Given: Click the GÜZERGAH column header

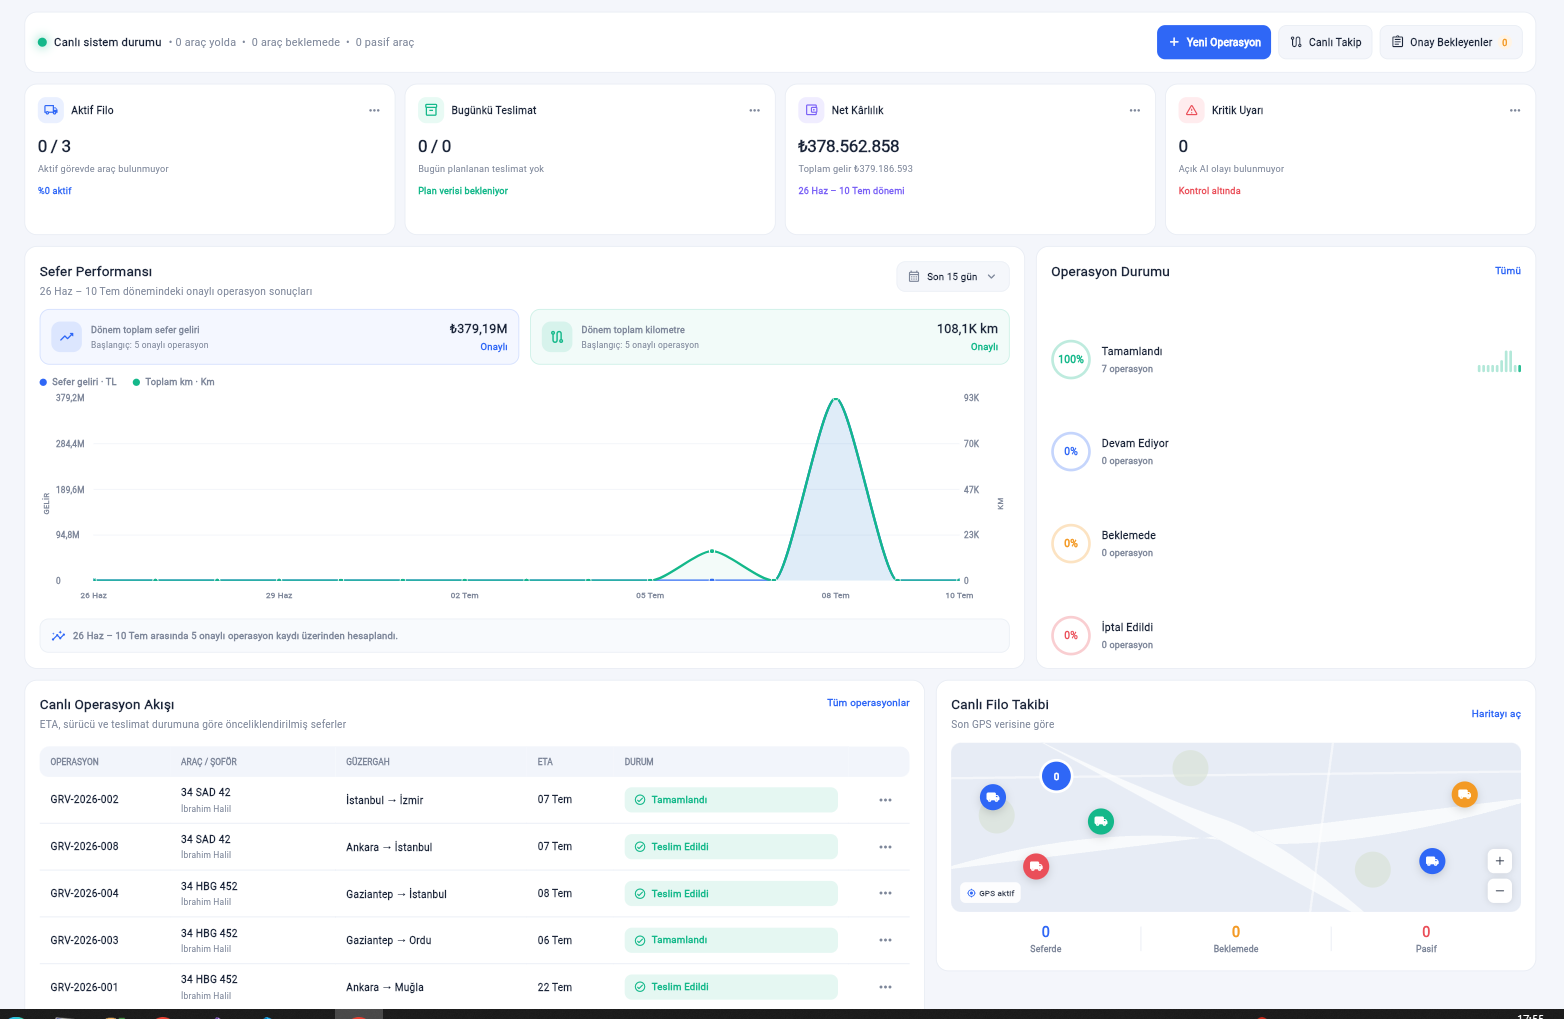Looking at the screenshot, I should (368, 762).
